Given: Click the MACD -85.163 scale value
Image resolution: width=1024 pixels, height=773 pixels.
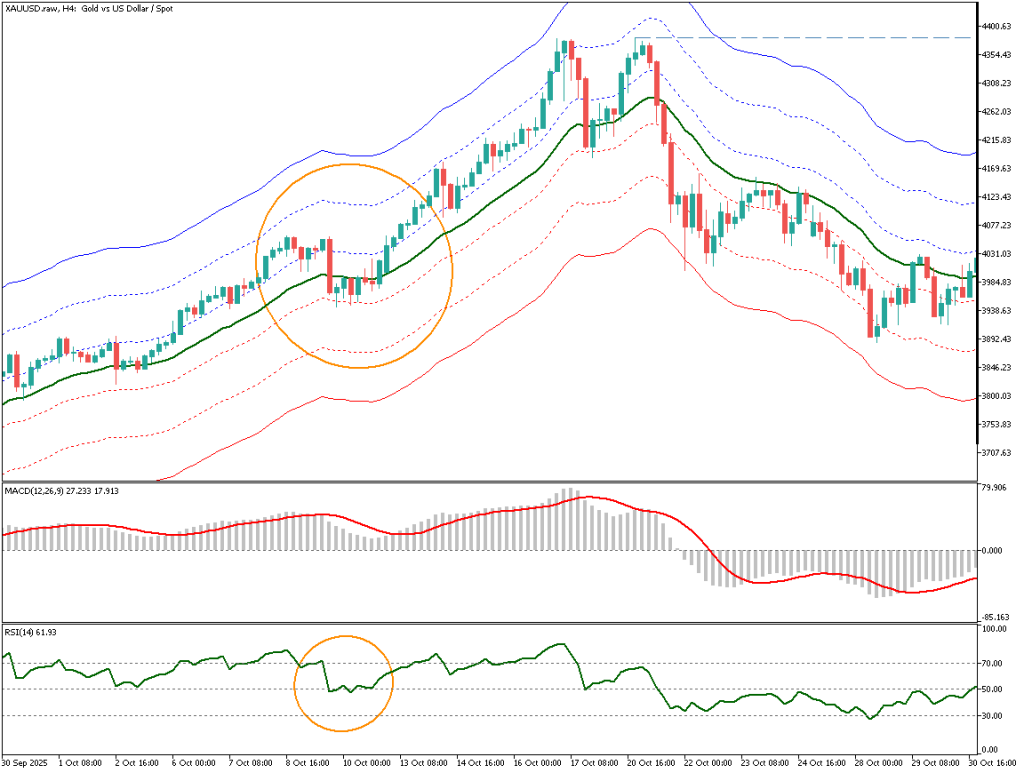Looking at the screenshot, I should pyautogui.click(x=995, y=617).
